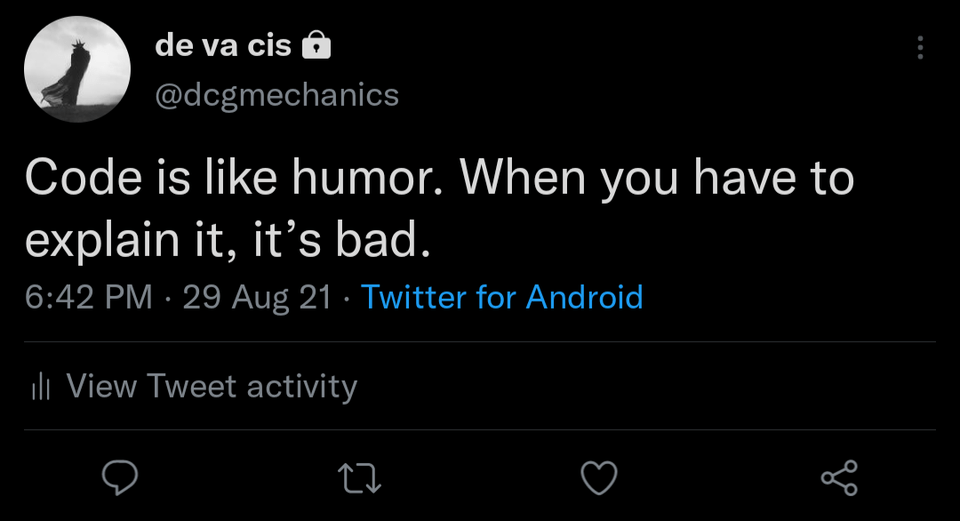Click the display name 'de va cis'
Viewport: 960px width, 521px height.
point(223,46)
